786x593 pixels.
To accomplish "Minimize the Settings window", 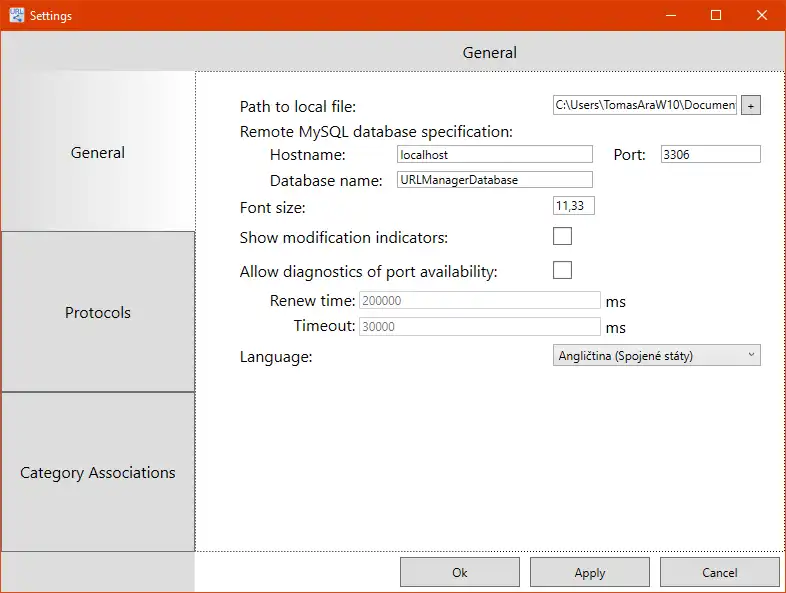I will point(671,15).
